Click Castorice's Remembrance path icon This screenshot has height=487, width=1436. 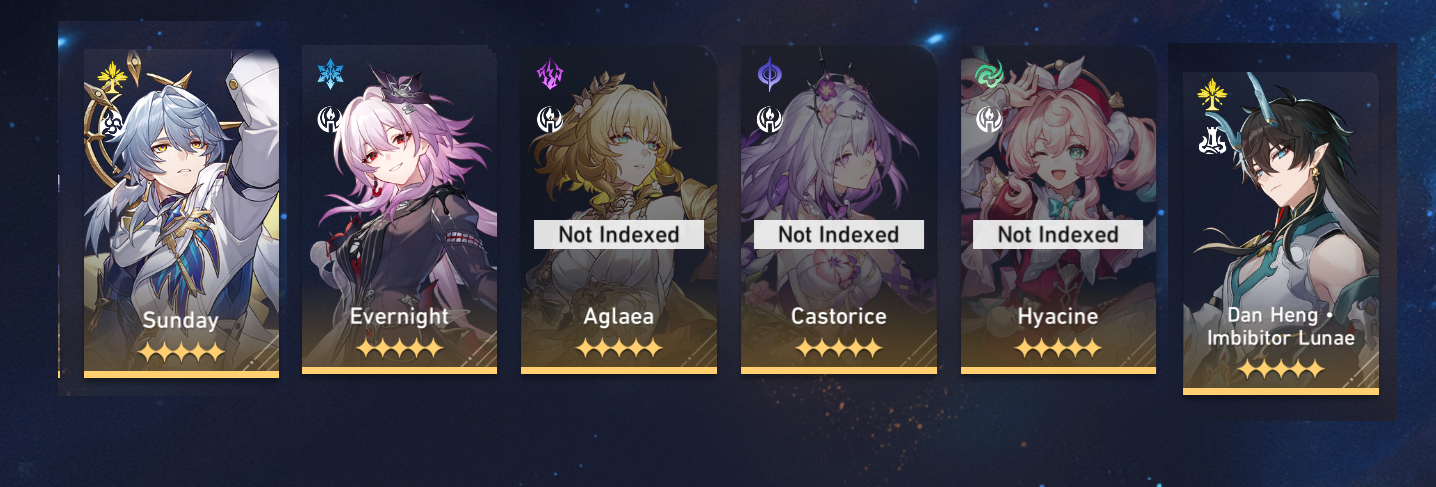tap(769, 120)
